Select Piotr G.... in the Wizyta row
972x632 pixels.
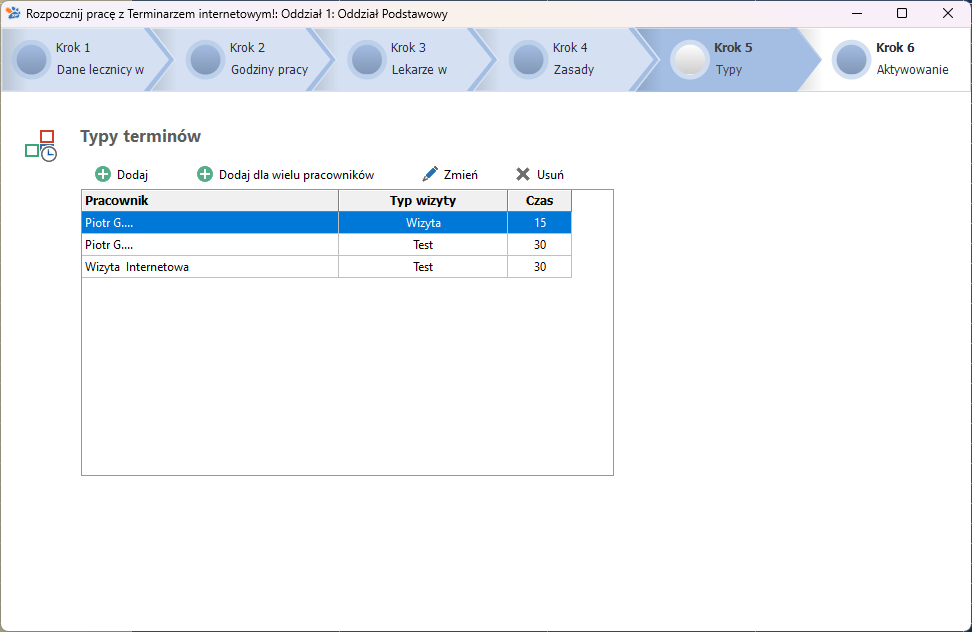click(x=210, y=223)
